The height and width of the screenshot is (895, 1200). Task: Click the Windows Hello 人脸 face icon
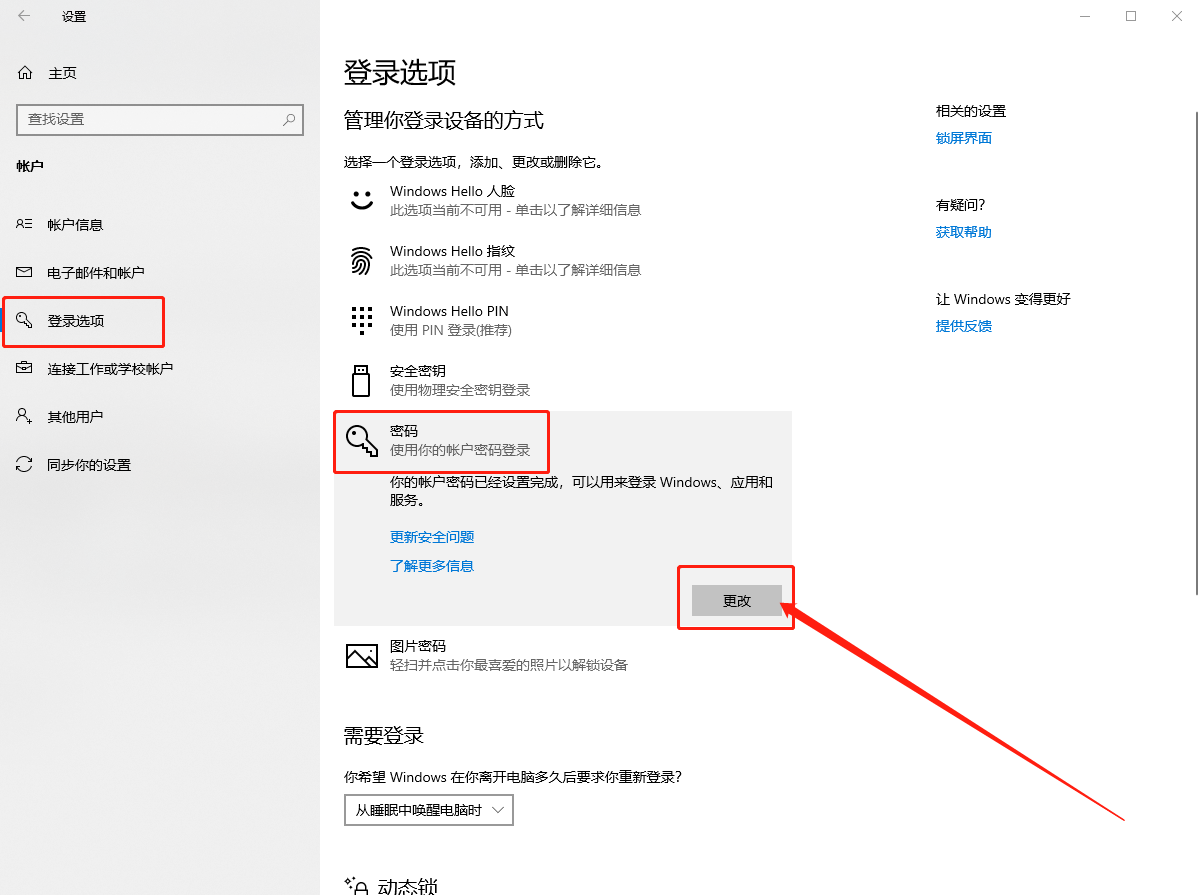pos(361,199)
